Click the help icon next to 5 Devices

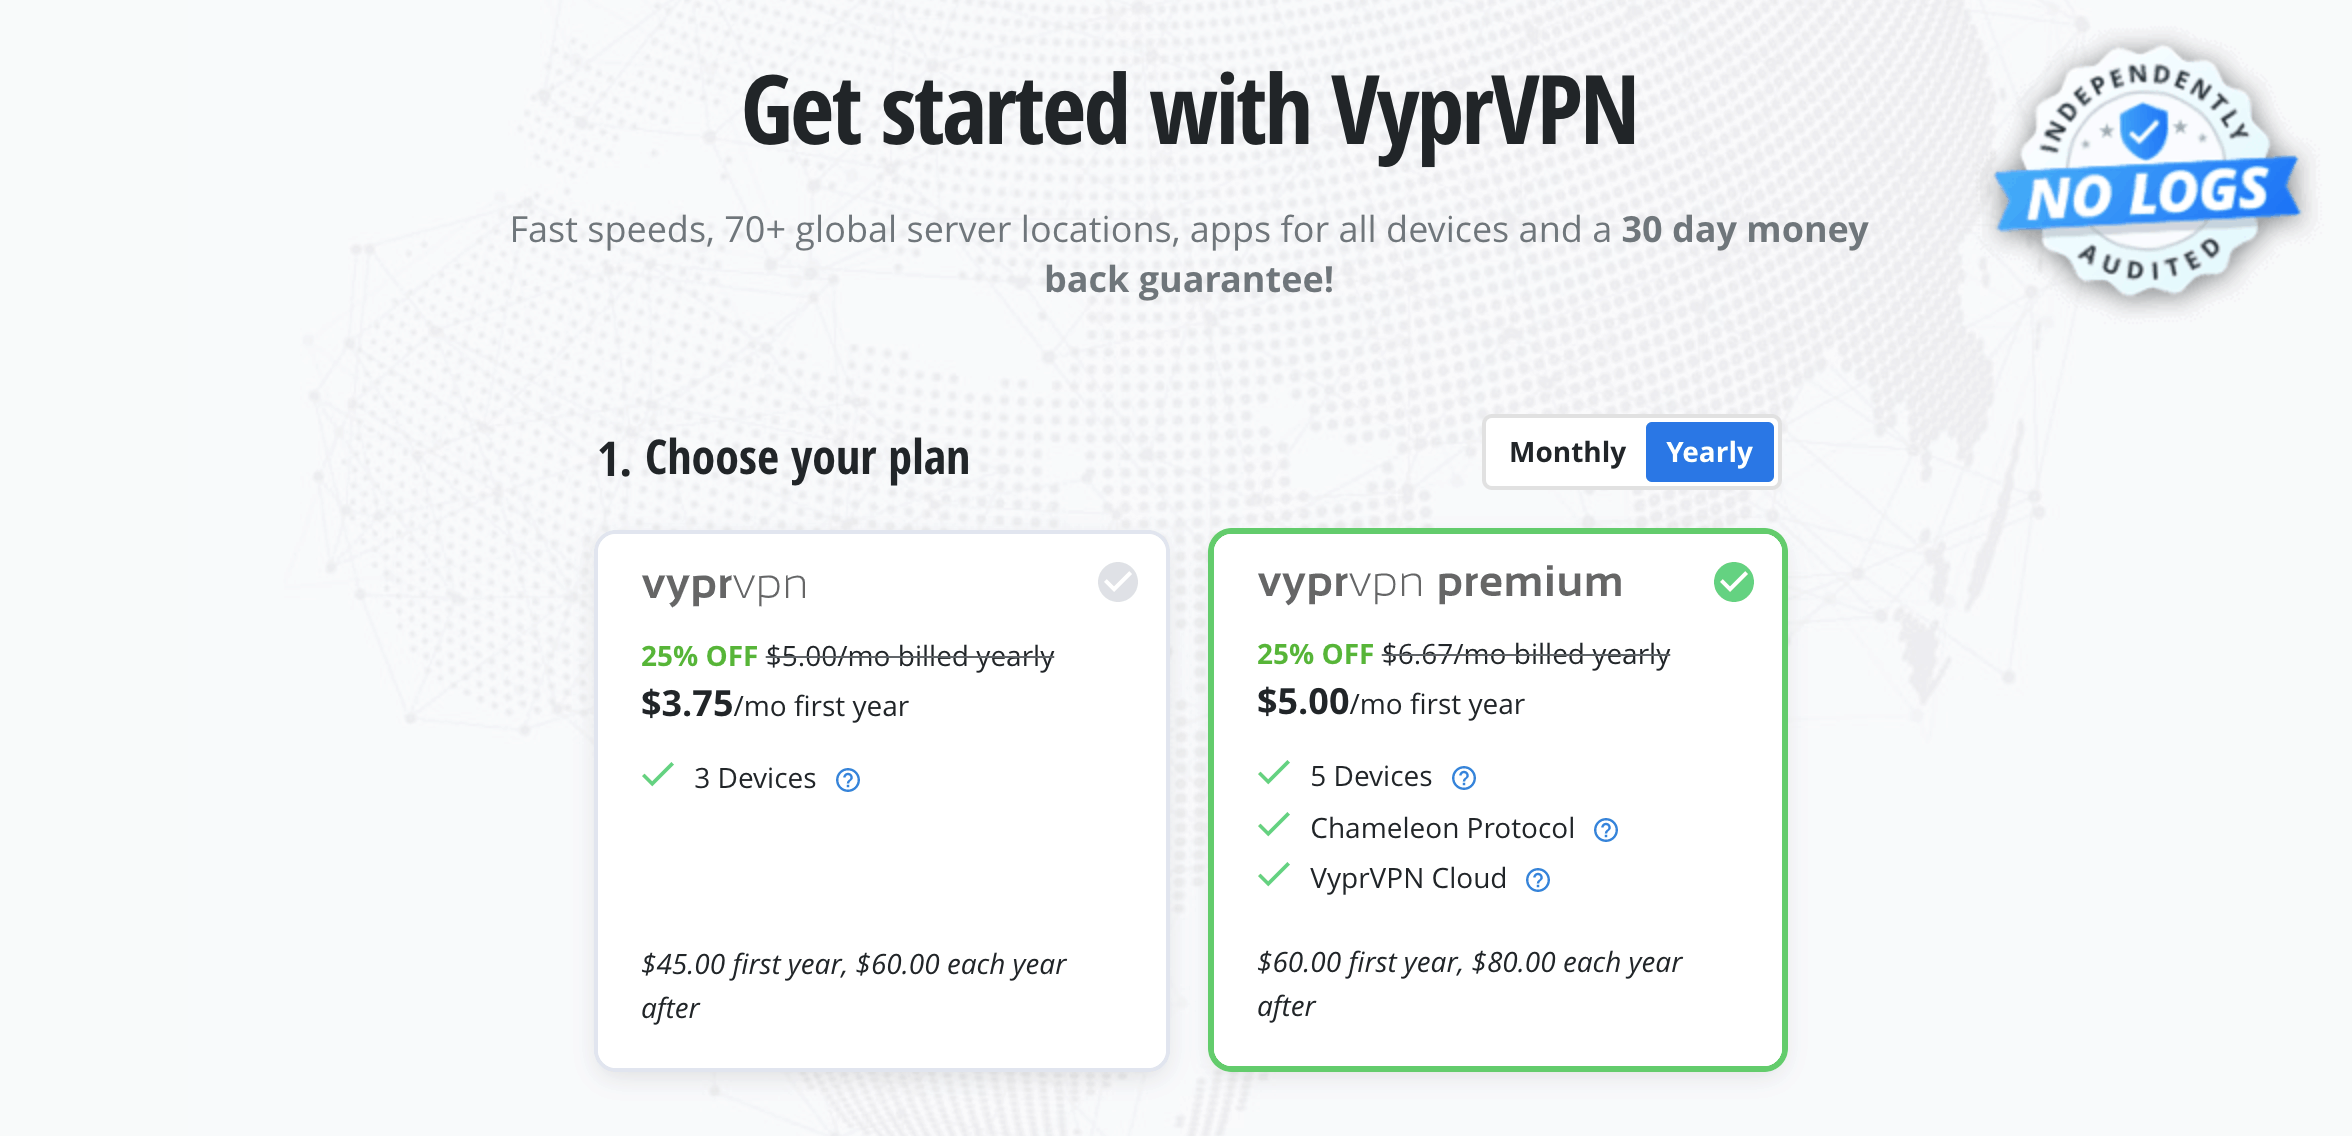[x=1464, y=778]
